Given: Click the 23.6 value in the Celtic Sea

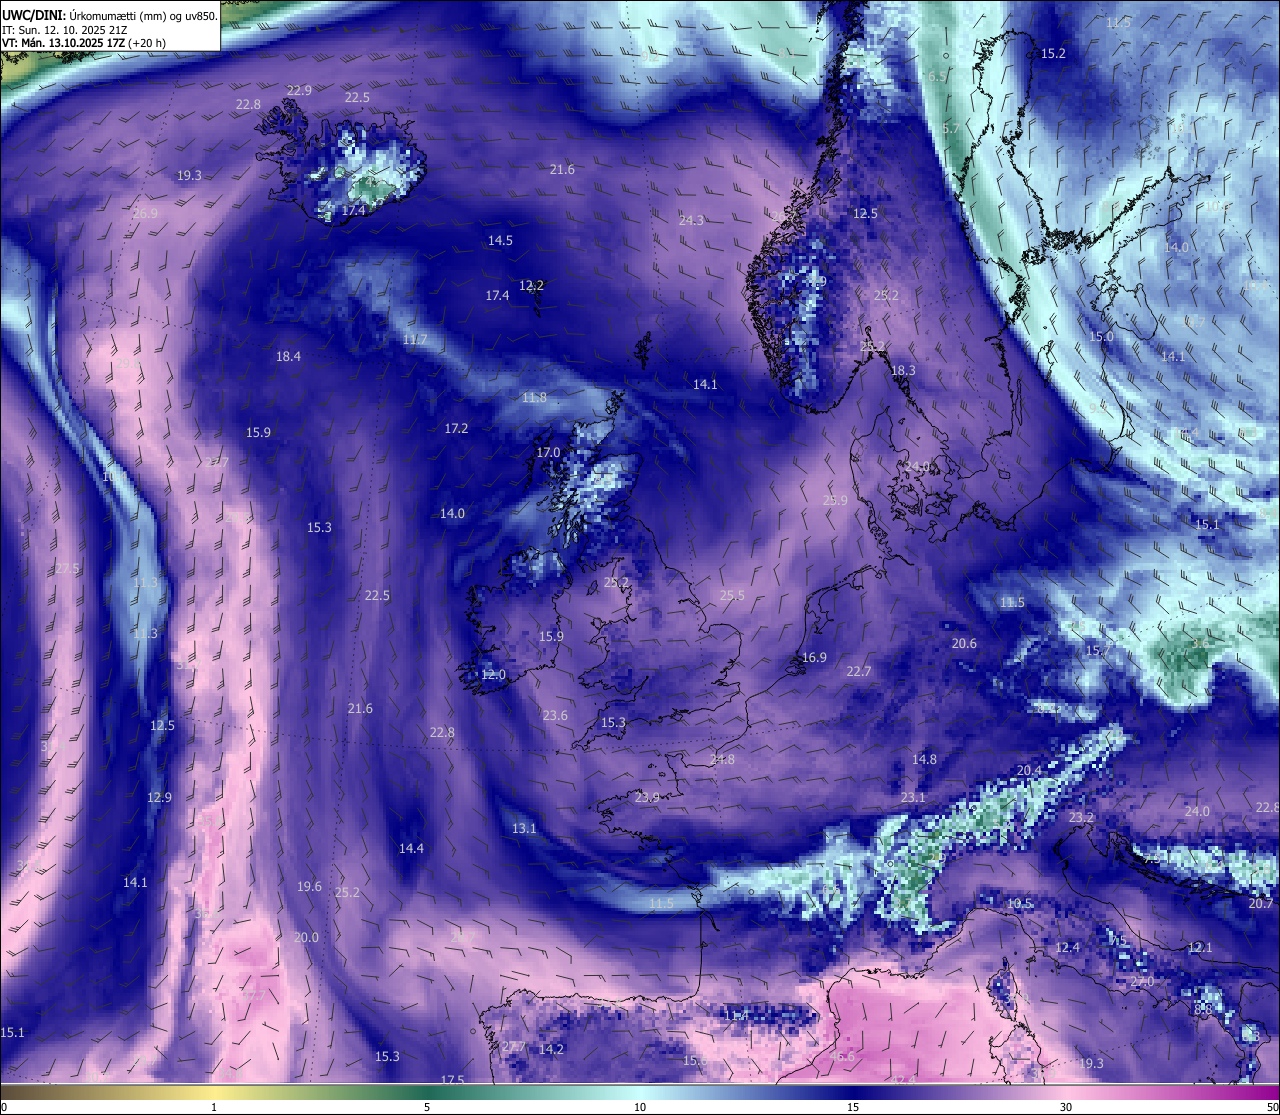Looking at the screenshot, I should click(x=555, y=715).
